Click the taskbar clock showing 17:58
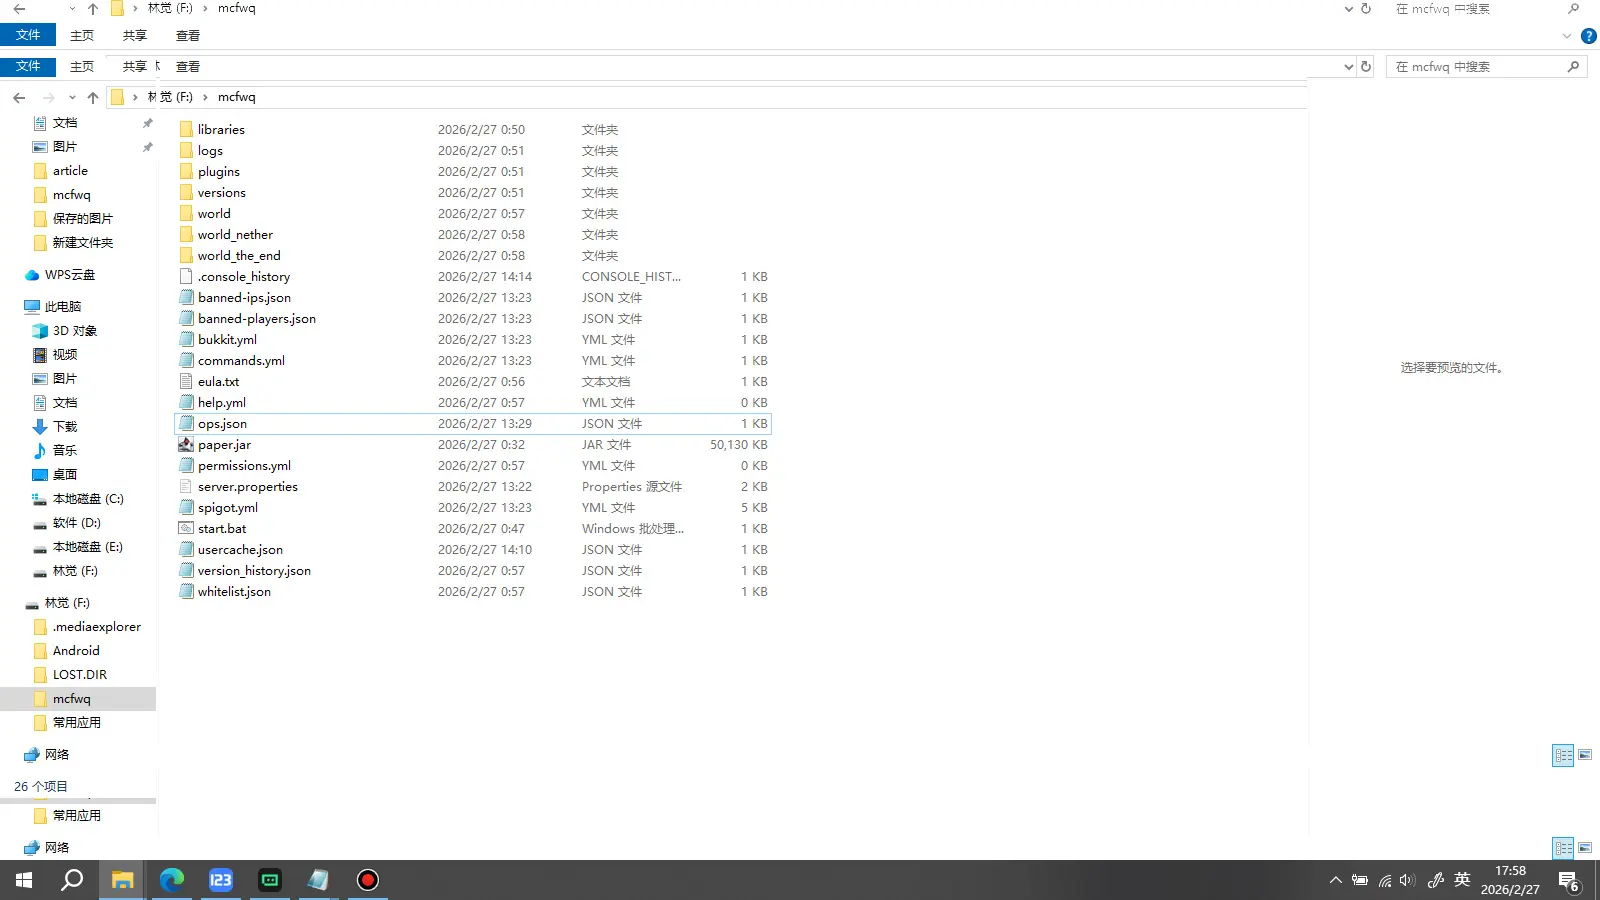This screenshot has height=900, width=1600. [1510, 880]
